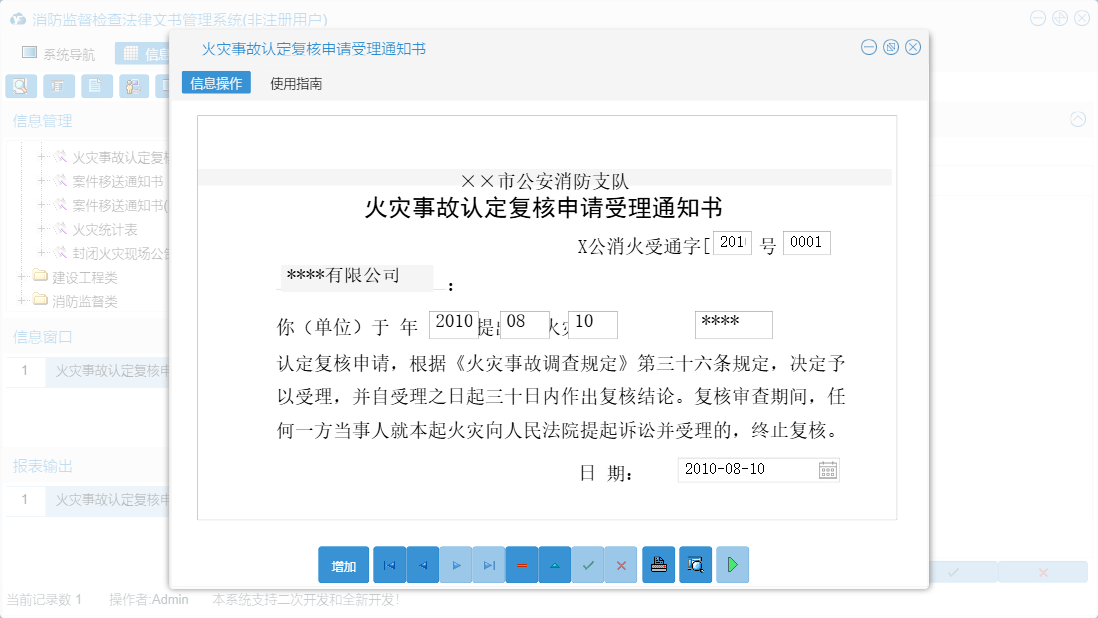
Task: Delete the current record with red minus icon
Action: (x=521, y=564)
